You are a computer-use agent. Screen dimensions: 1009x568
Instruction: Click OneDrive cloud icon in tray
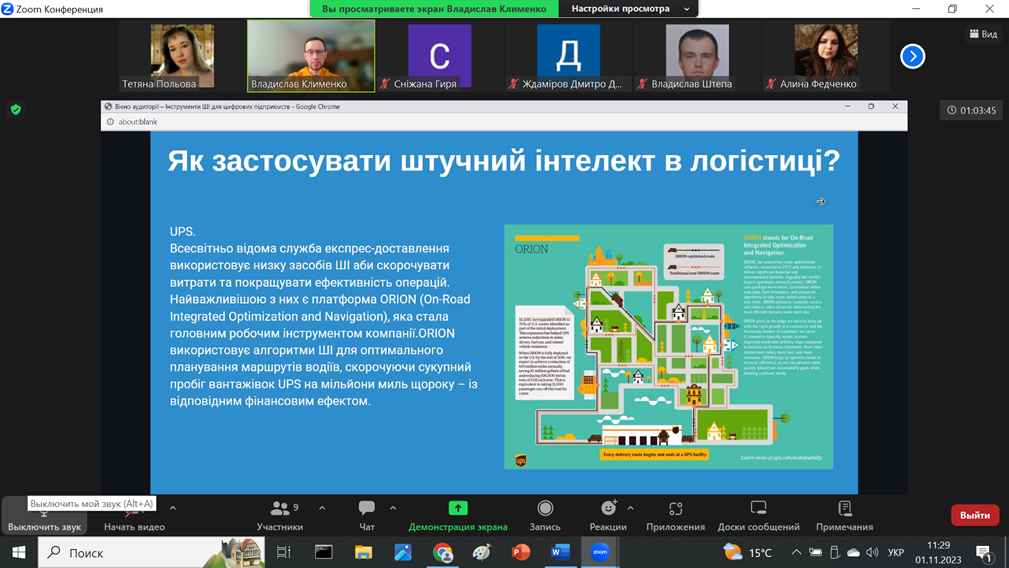point(853,553)
